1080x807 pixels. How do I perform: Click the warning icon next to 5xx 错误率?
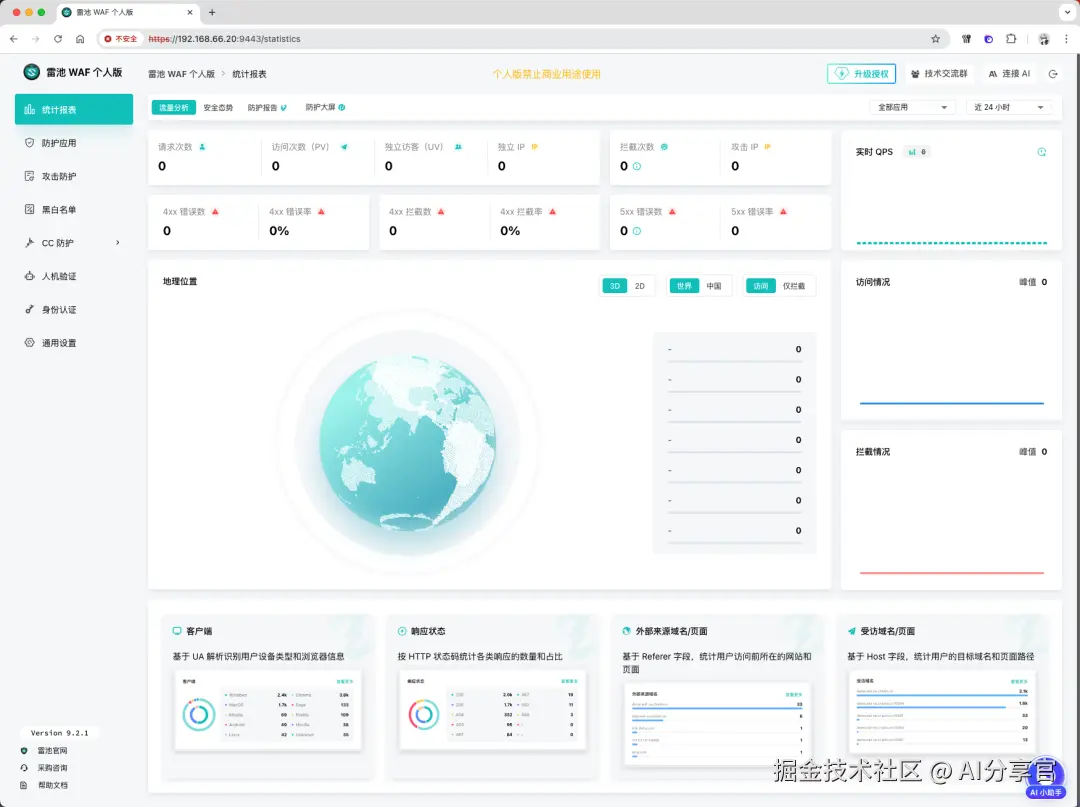pyautogui.click(x=783, y=211)
